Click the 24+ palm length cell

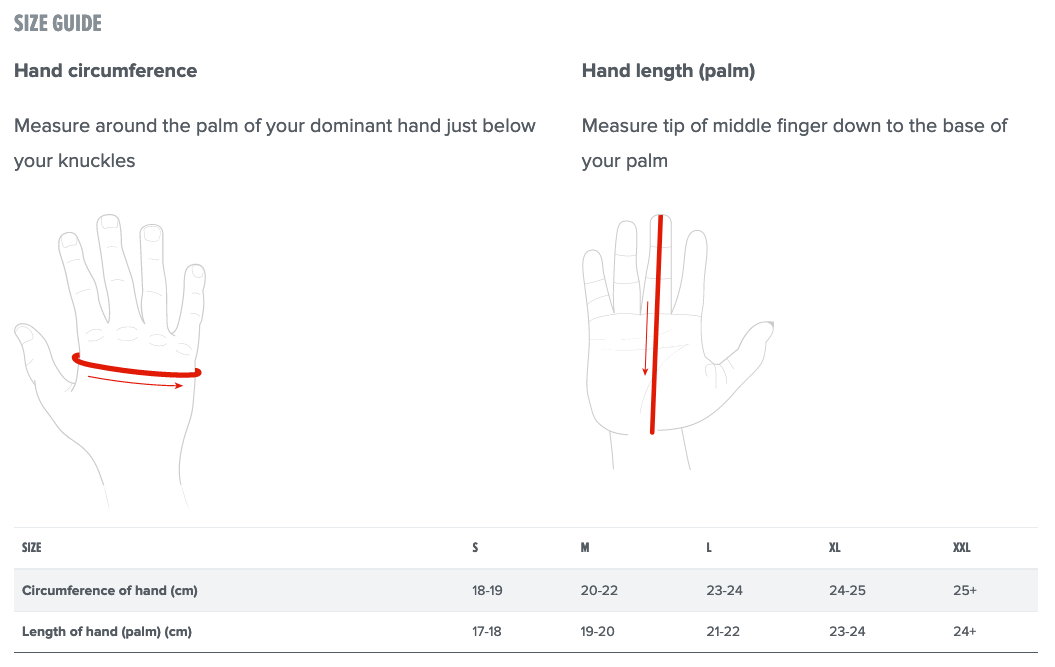[965, 631]
